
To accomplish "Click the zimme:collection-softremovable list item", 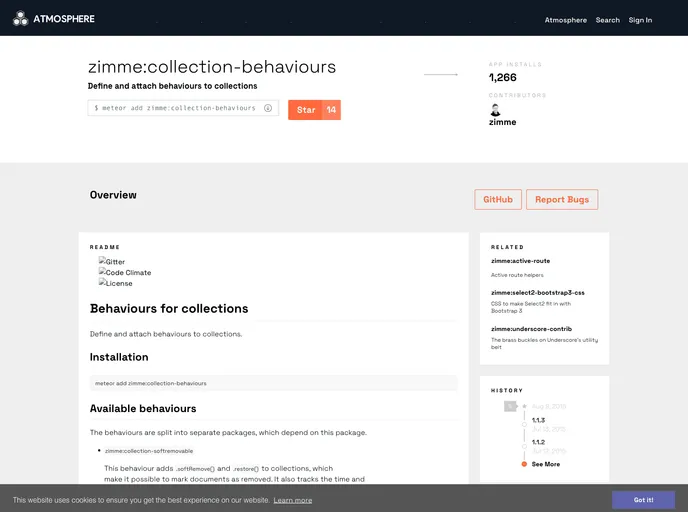I will point(149,451).
